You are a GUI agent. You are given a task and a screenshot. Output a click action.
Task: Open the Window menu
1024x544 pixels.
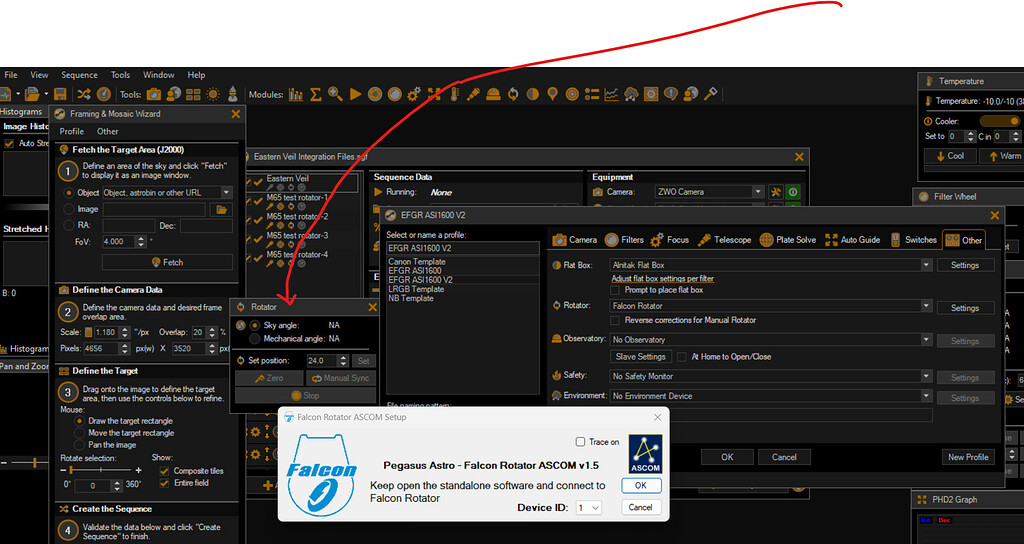[x=159, y=75]
